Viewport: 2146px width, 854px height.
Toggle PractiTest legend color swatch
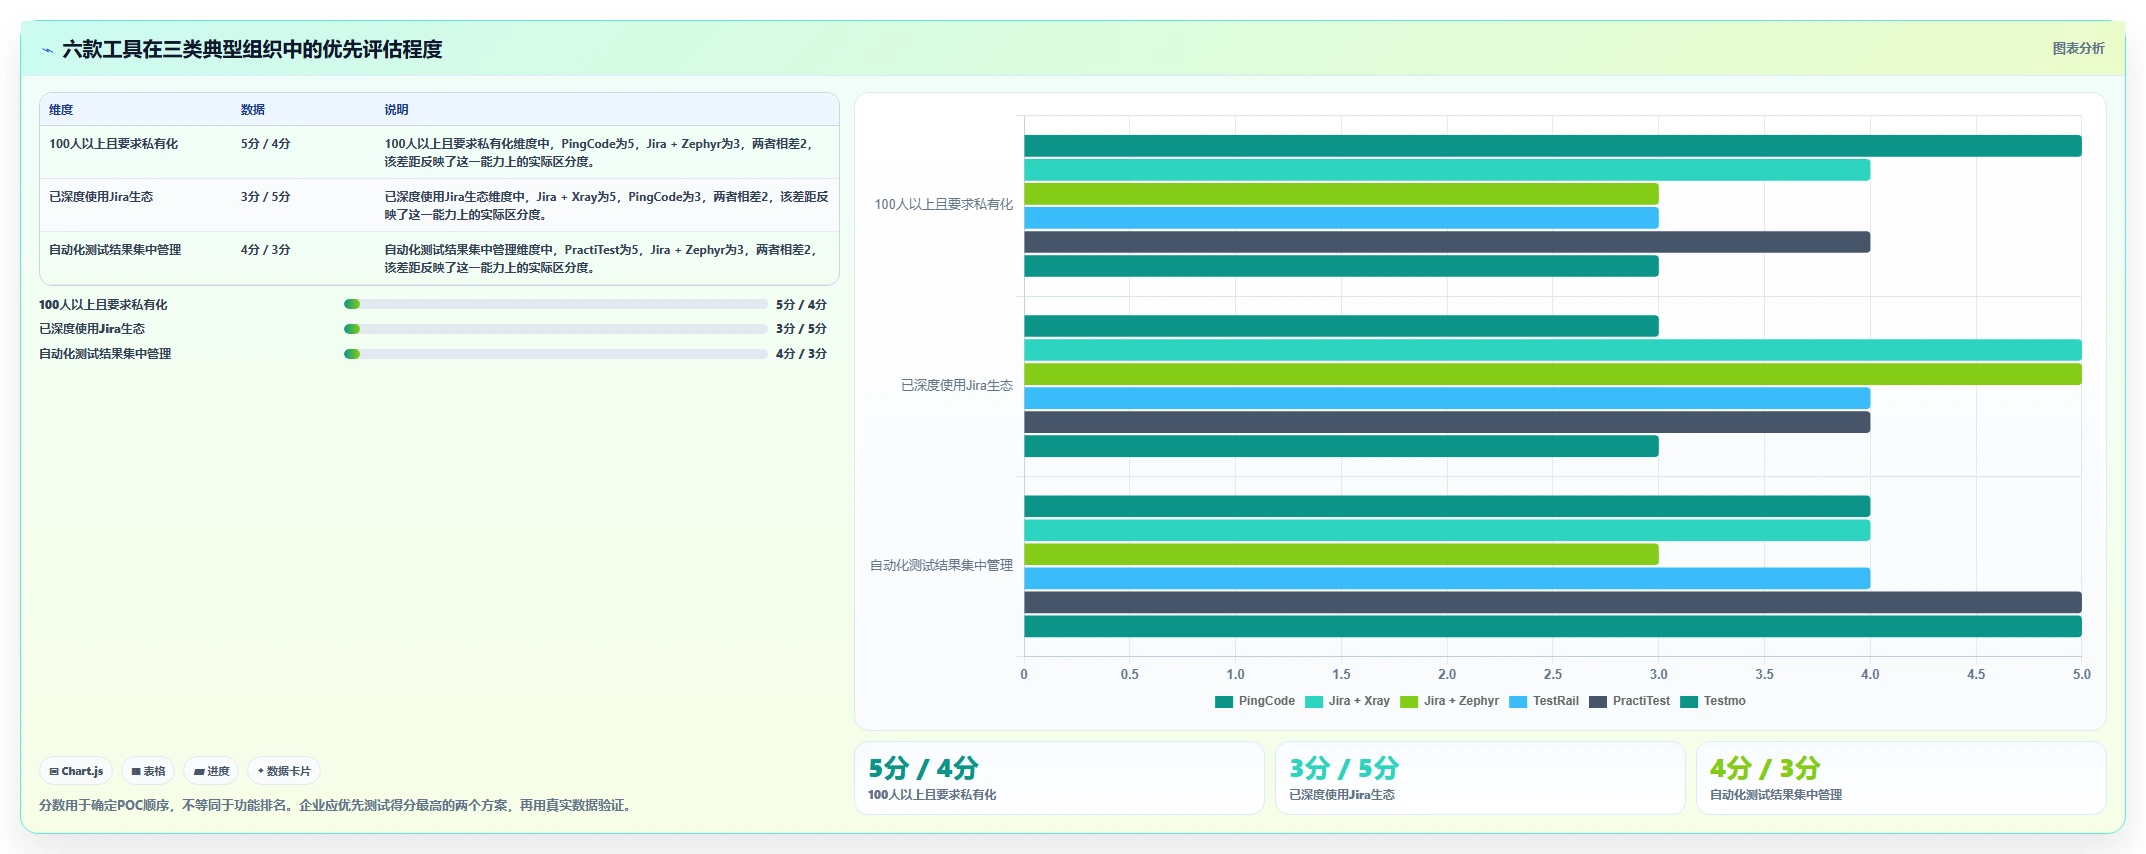point(1598,701)
